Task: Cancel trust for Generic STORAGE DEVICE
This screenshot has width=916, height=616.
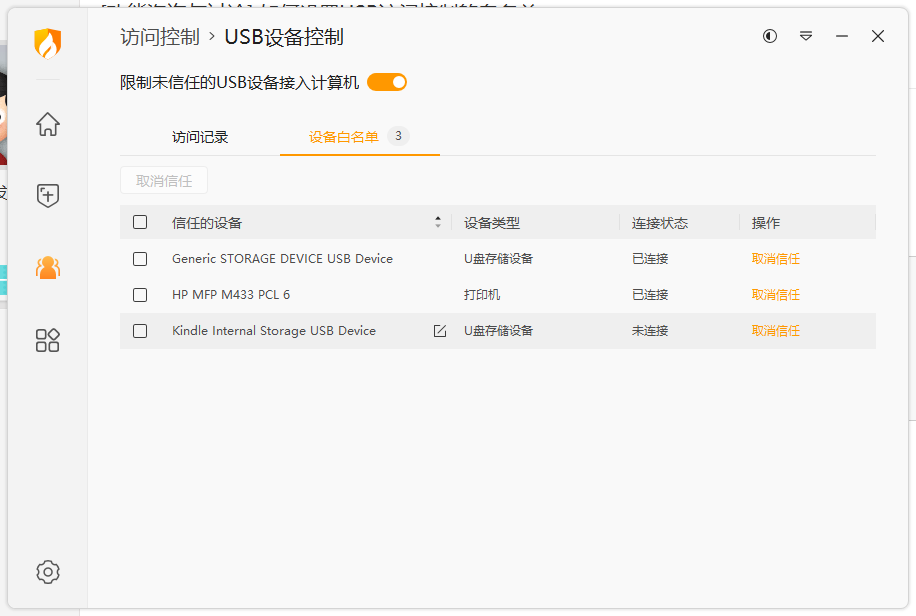Action: pos(776,259)
